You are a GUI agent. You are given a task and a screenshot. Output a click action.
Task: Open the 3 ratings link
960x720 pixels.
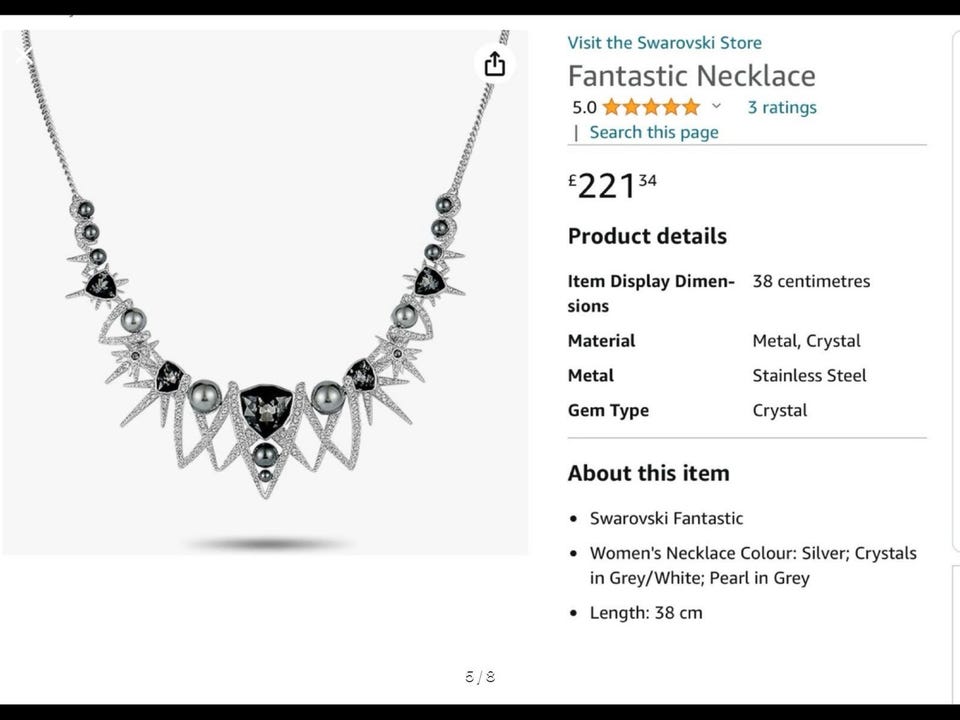[782, 107]
